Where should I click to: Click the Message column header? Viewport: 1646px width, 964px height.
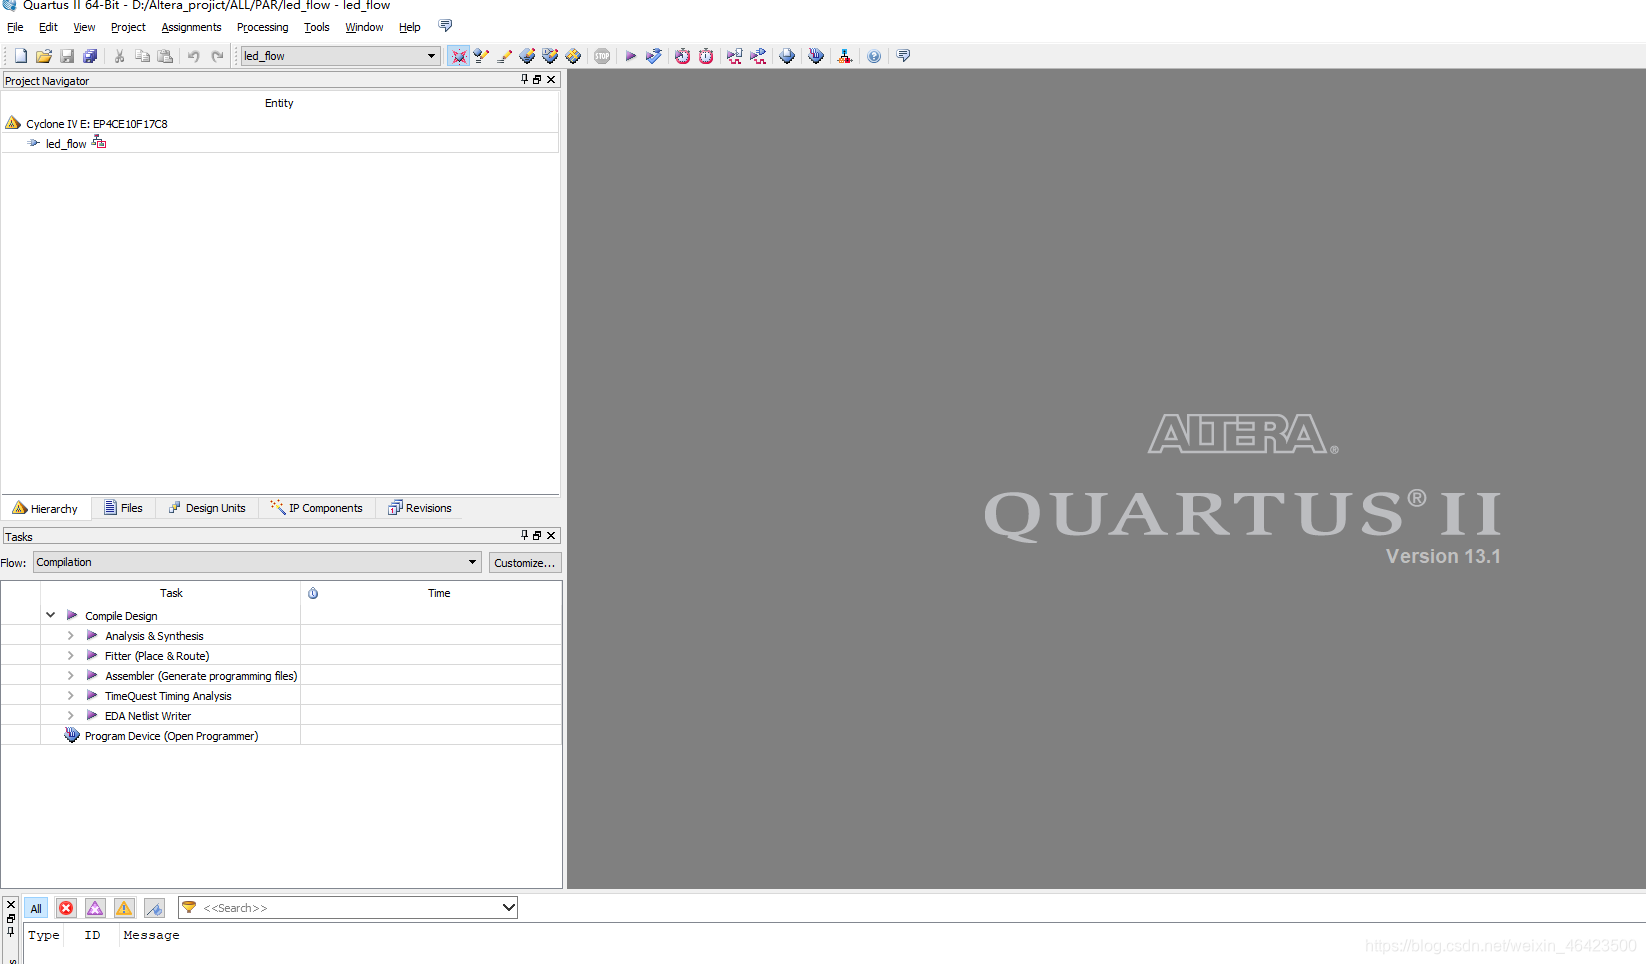tap(151, 935)
